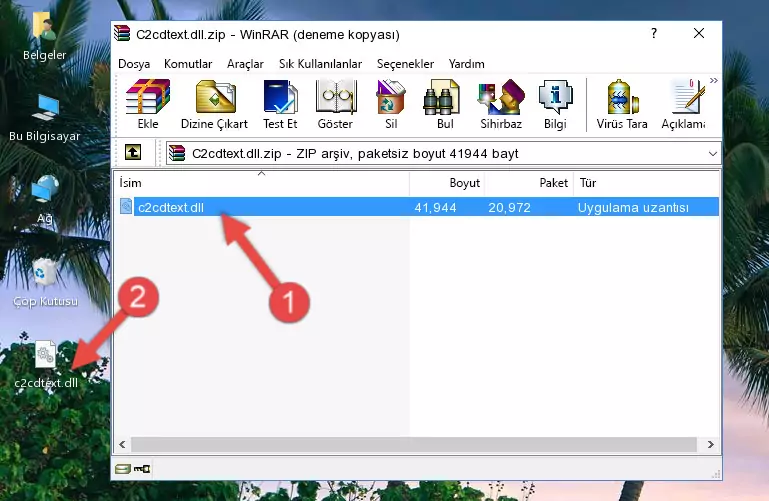Viewport: 769px width, 501px height.
Task: Click the help question mark button
Action: pos(654,33)
